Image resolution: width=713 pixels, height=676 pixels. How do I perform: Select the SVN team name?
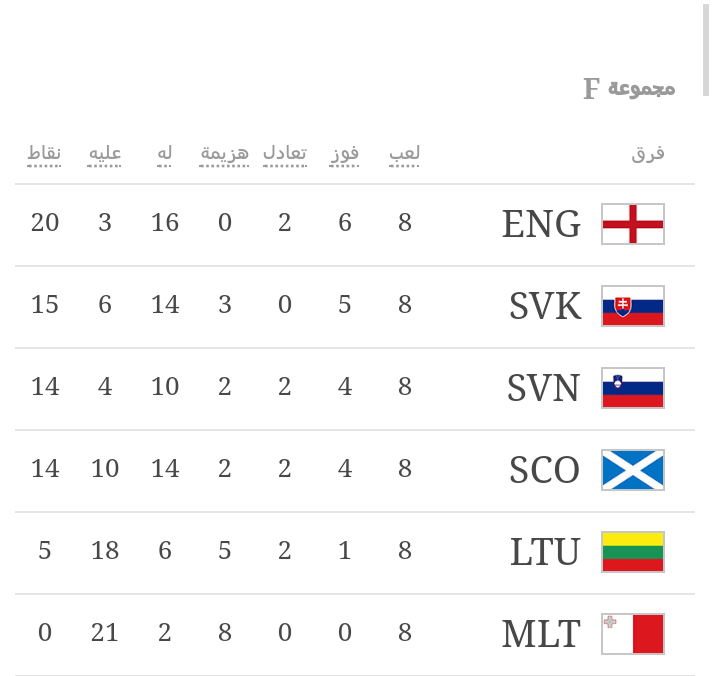coord(543,388)
